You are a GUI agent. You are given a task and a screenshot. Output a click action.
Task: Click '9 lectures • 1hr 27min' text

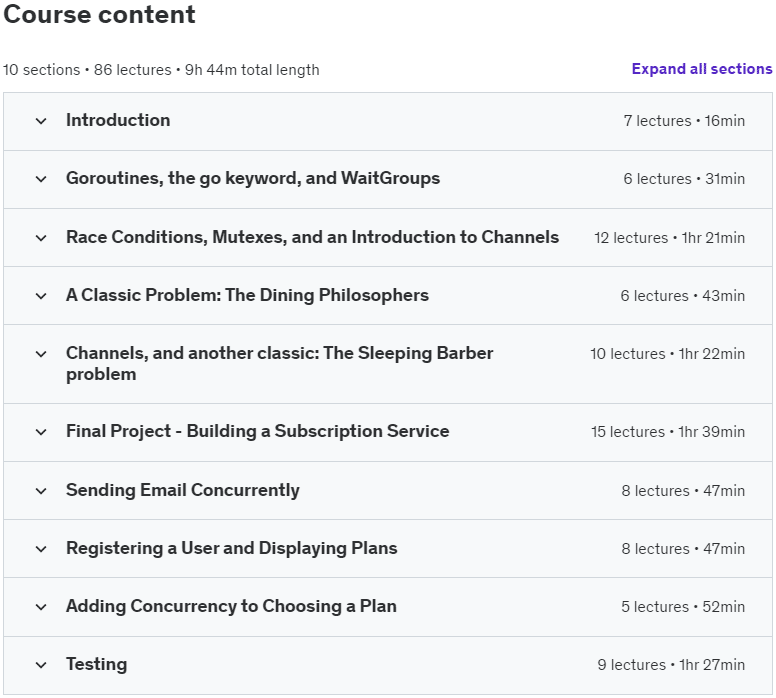[x=671, y=665]
